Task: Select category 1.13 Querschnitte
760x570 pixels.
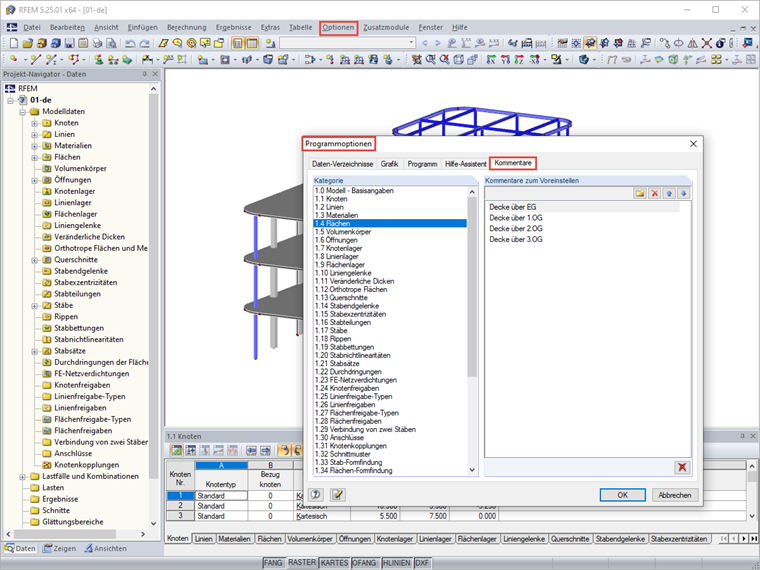Action: point(341,298)
